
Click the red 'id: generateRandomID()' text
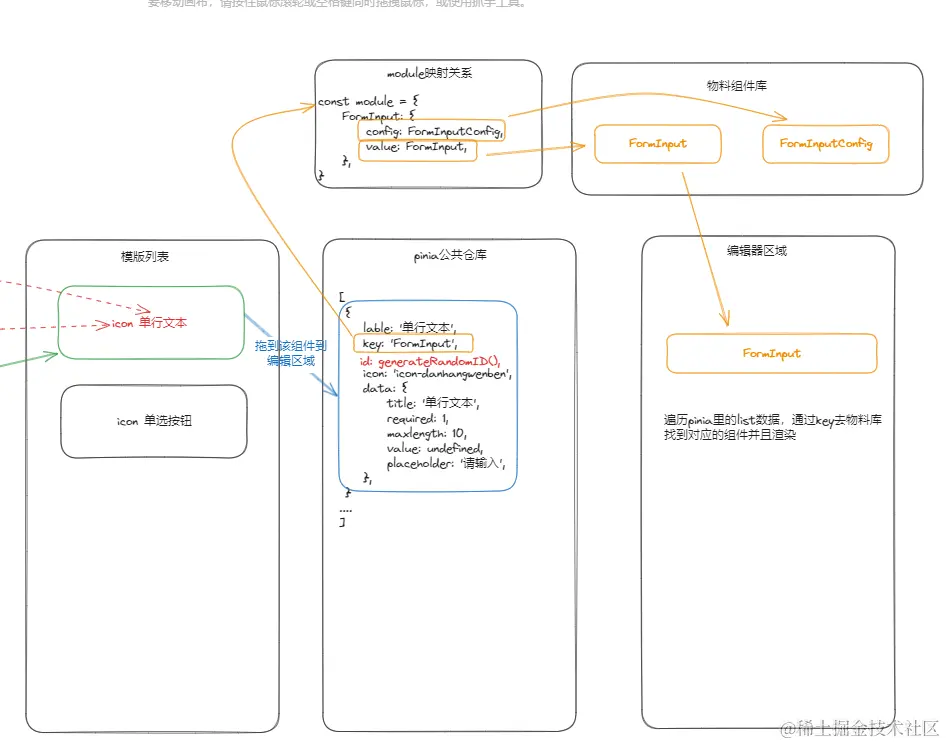point(430,361)
